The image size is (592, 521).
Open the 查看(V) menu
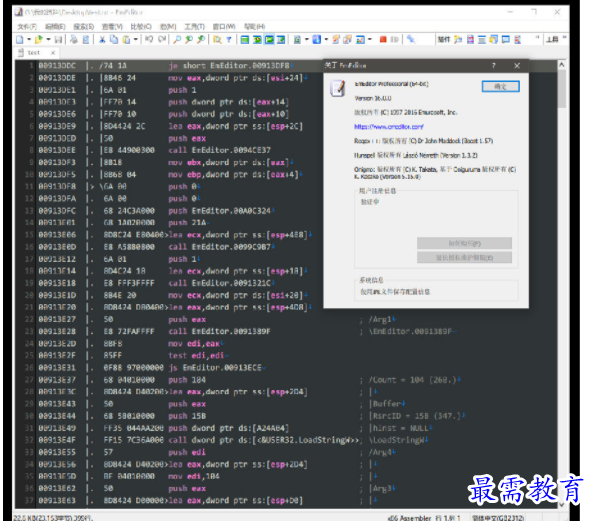tap(112, 26)
